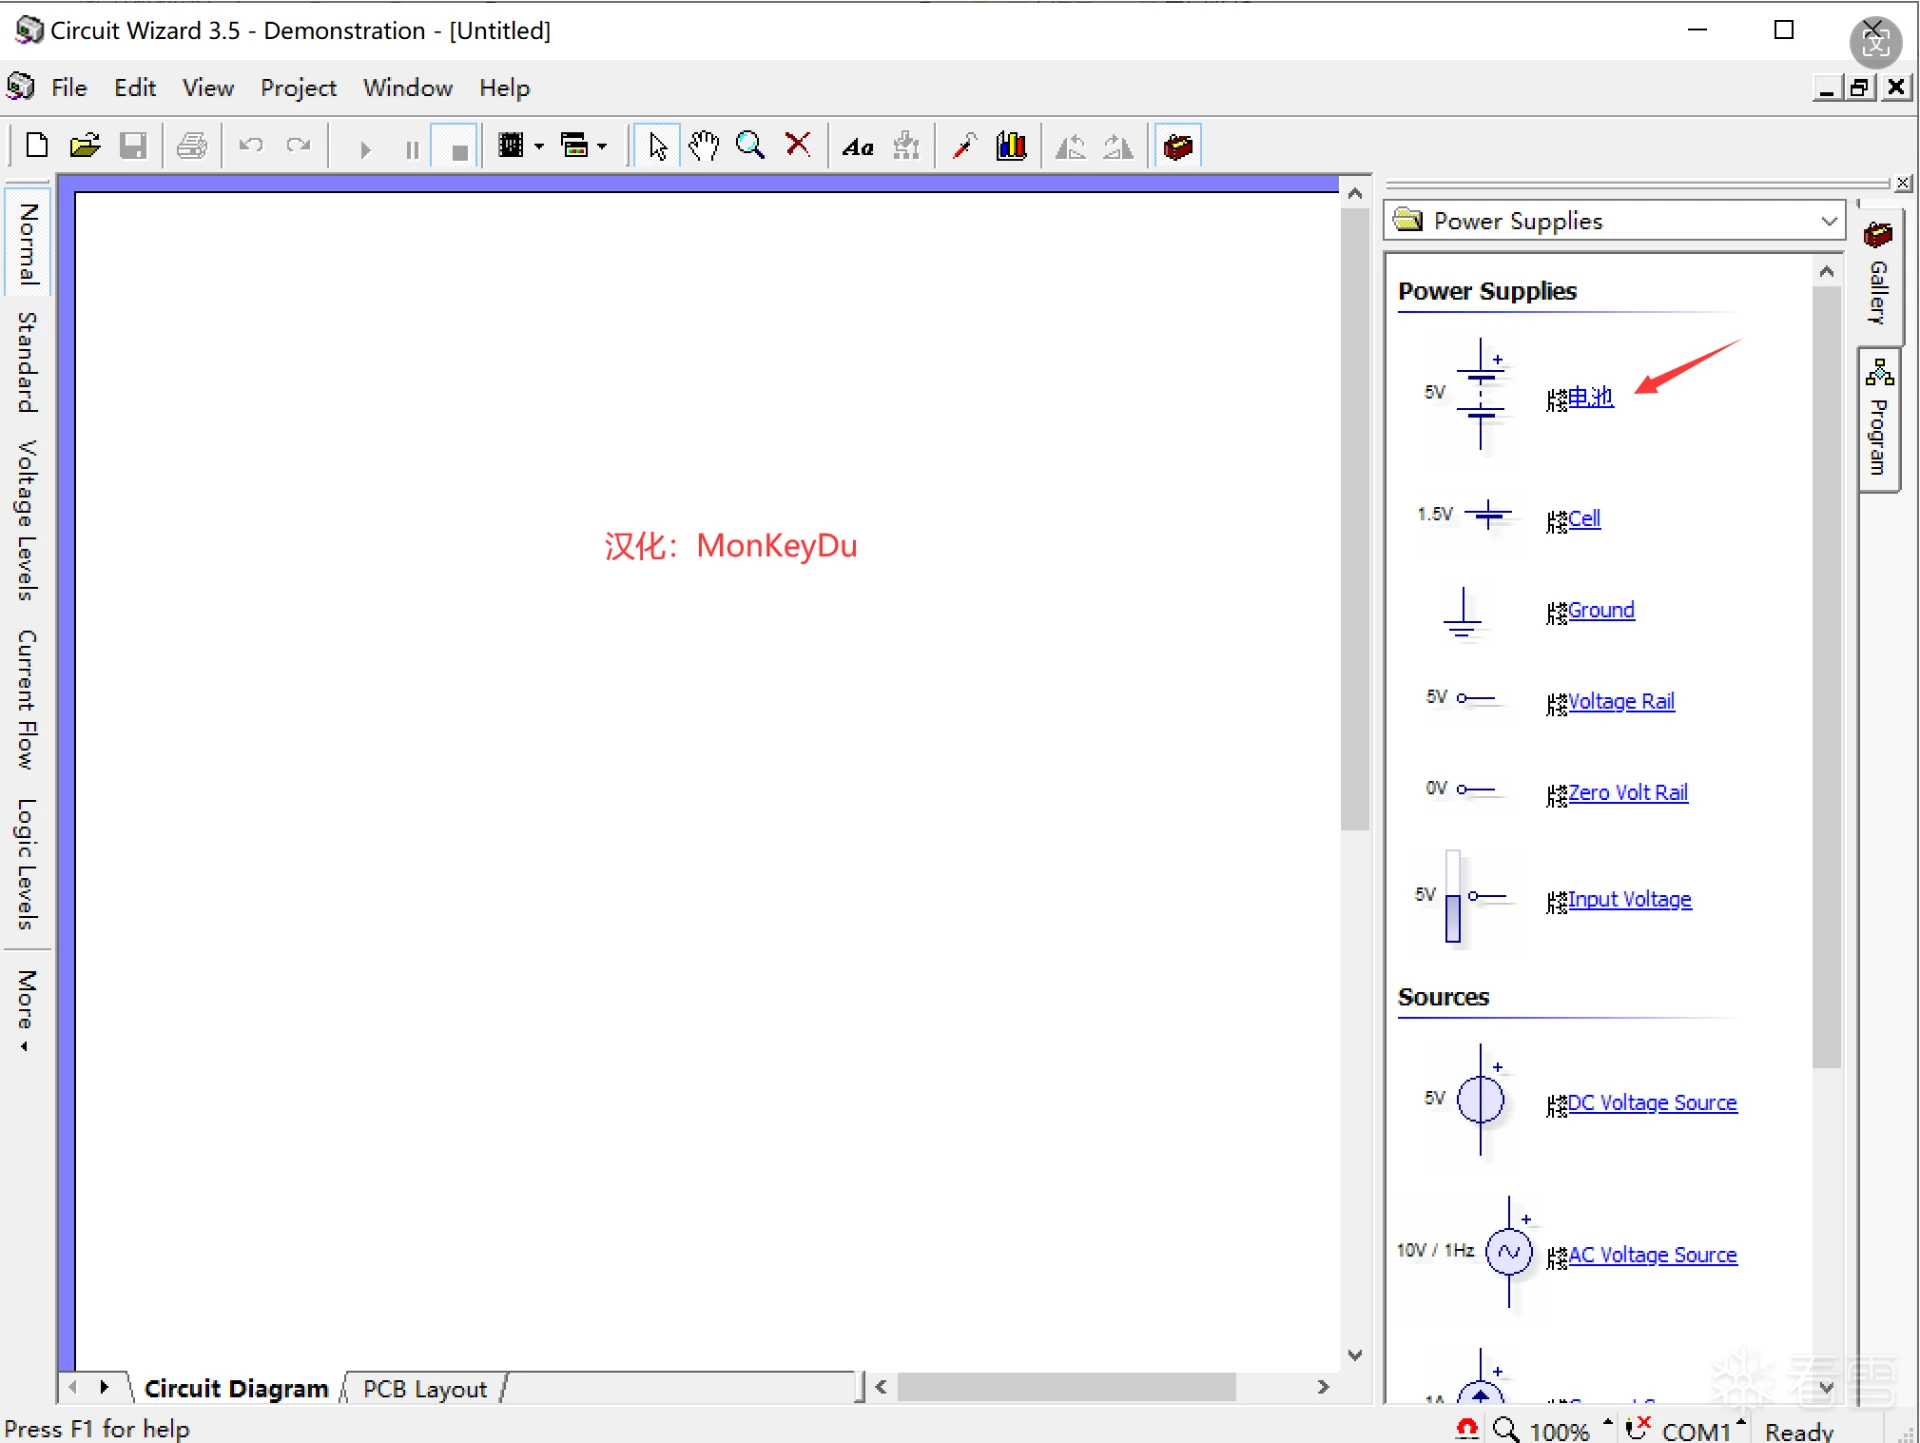Select the Aa Text tool

coord(857,148)
